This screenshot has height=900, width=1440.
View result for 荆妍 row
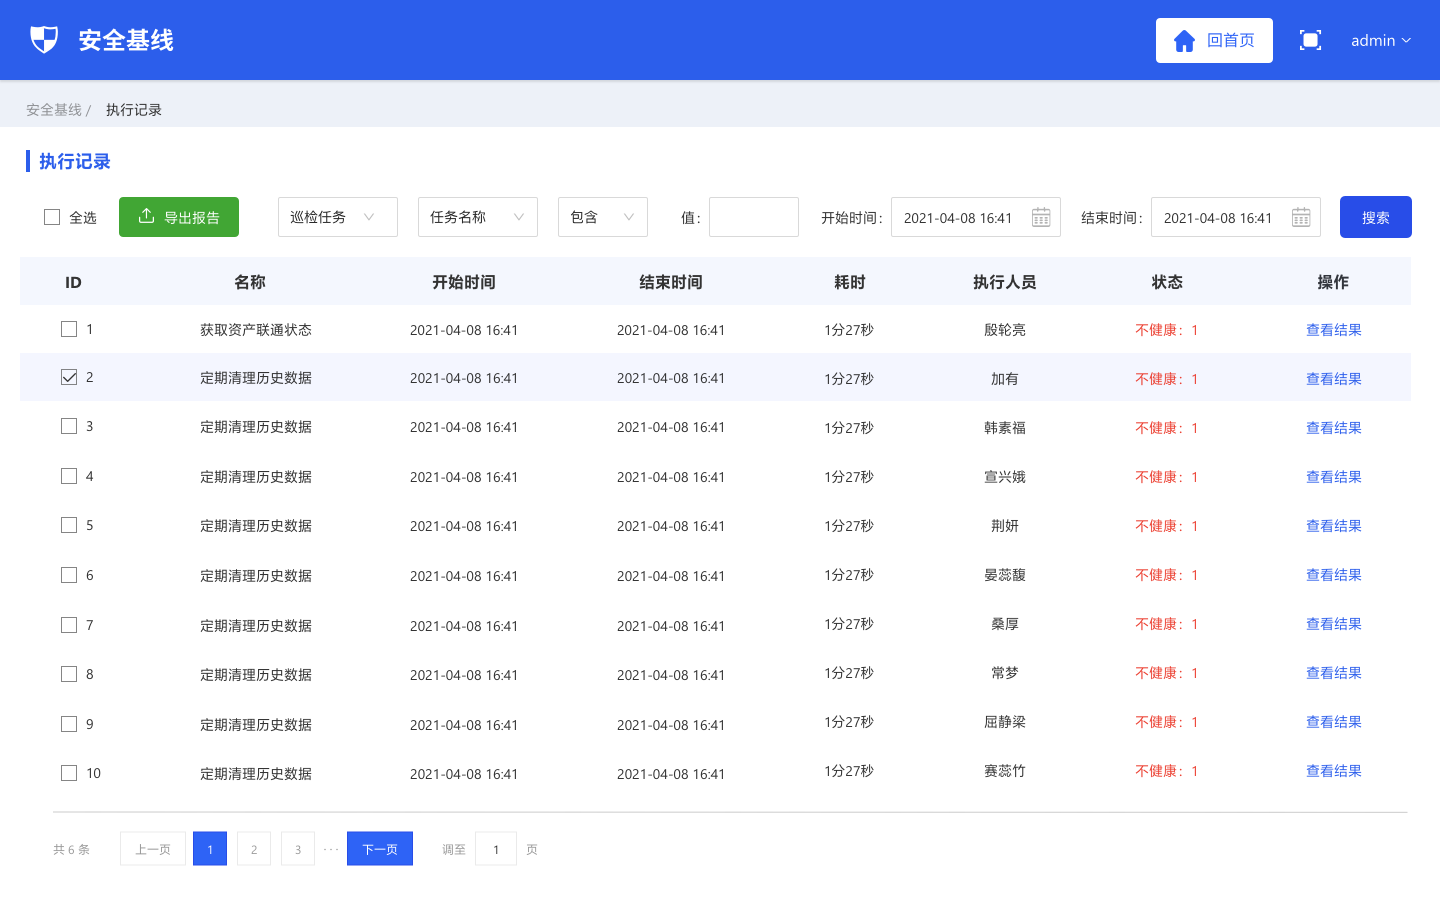click(1334, 526)
